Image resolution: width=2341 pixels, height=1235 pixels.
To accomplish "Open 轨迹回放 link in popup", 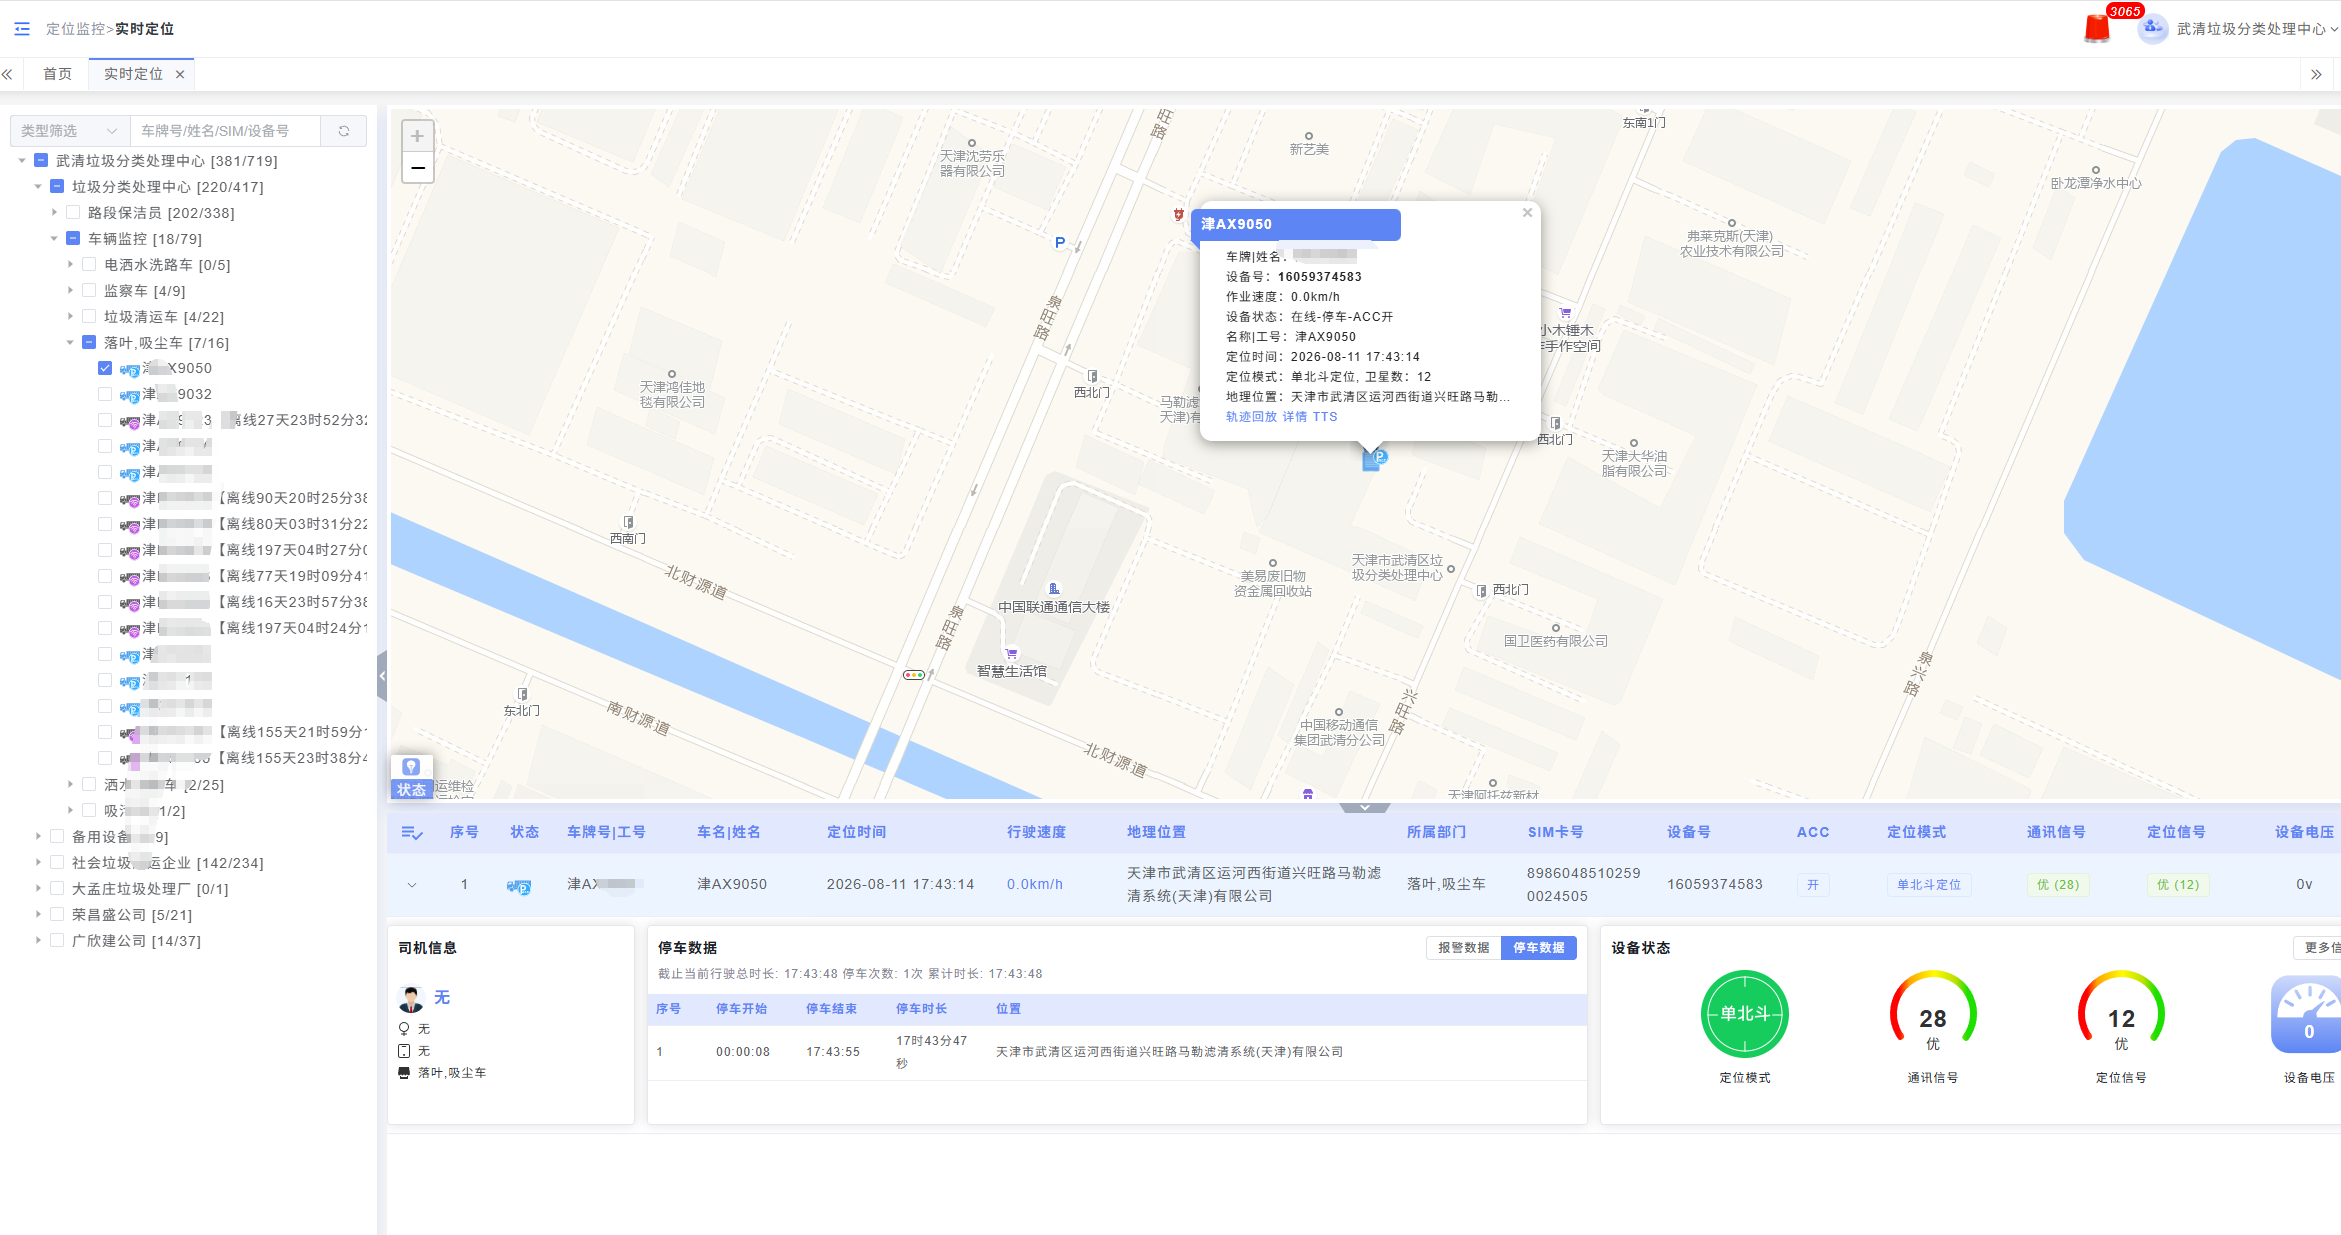I will coord(1251,417).
